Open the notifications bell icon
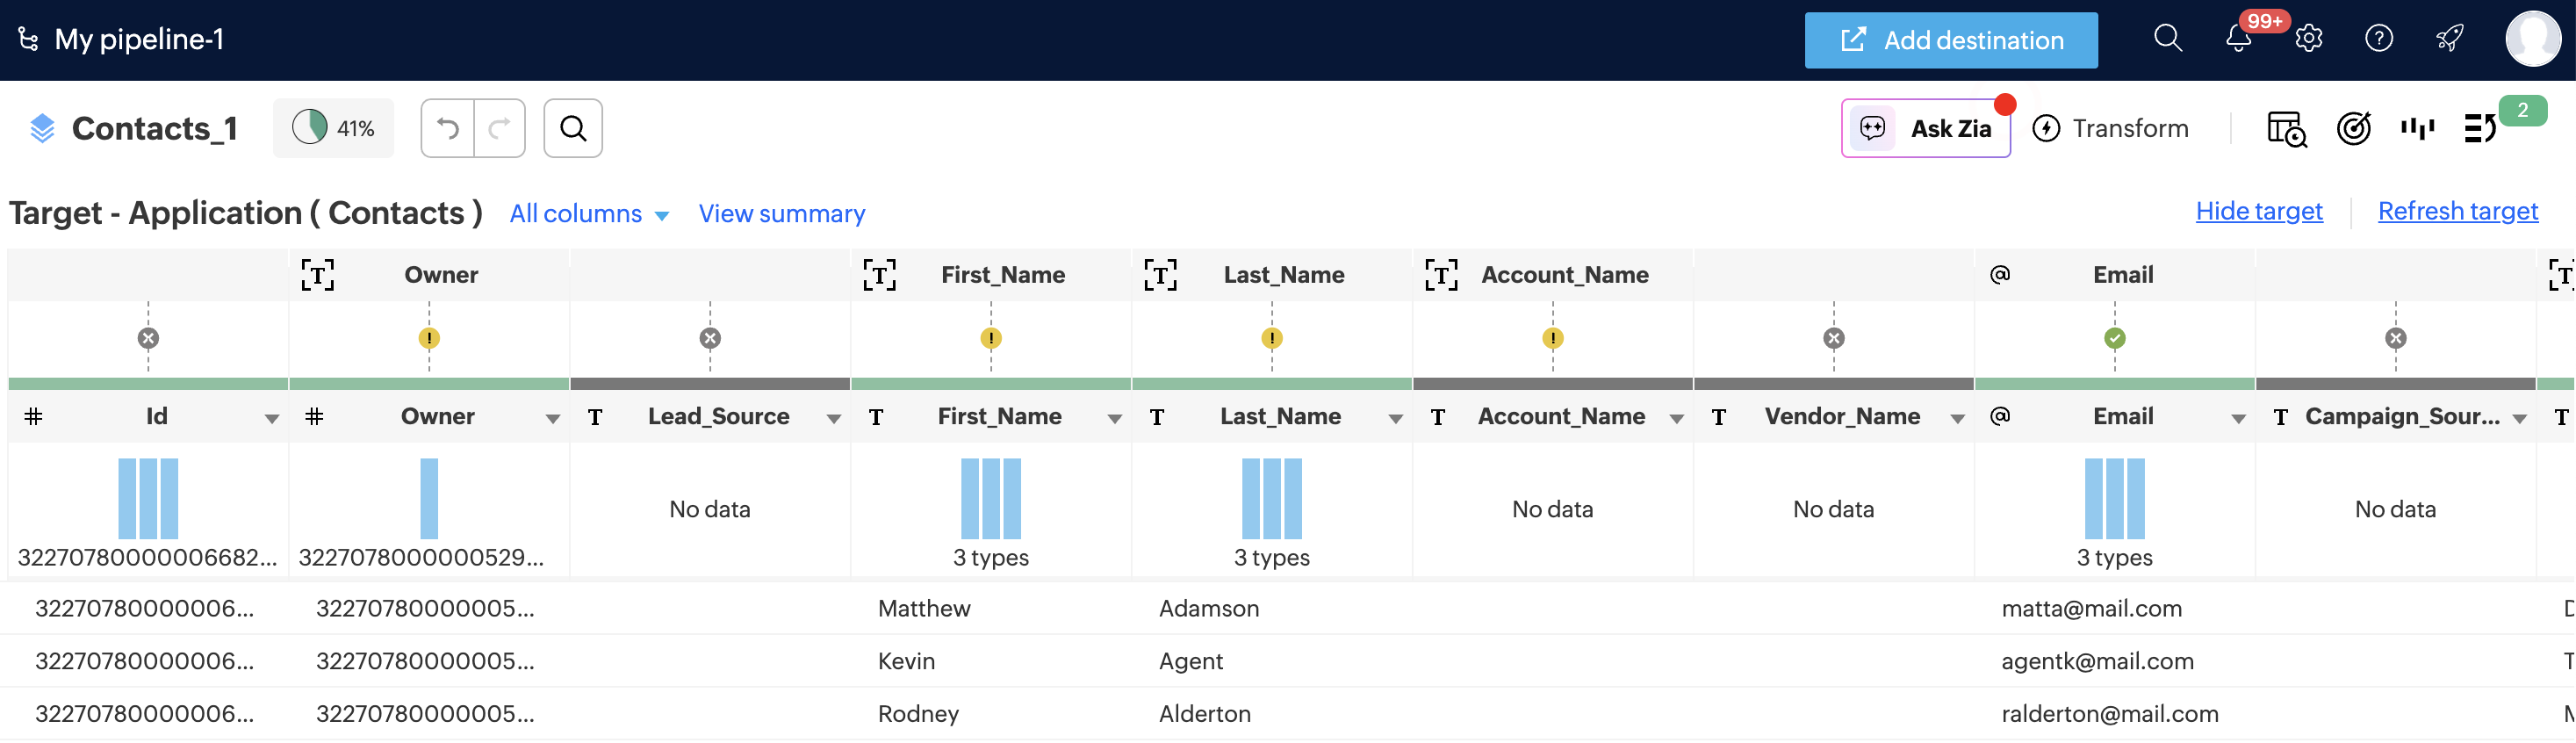 point(2238,39)
